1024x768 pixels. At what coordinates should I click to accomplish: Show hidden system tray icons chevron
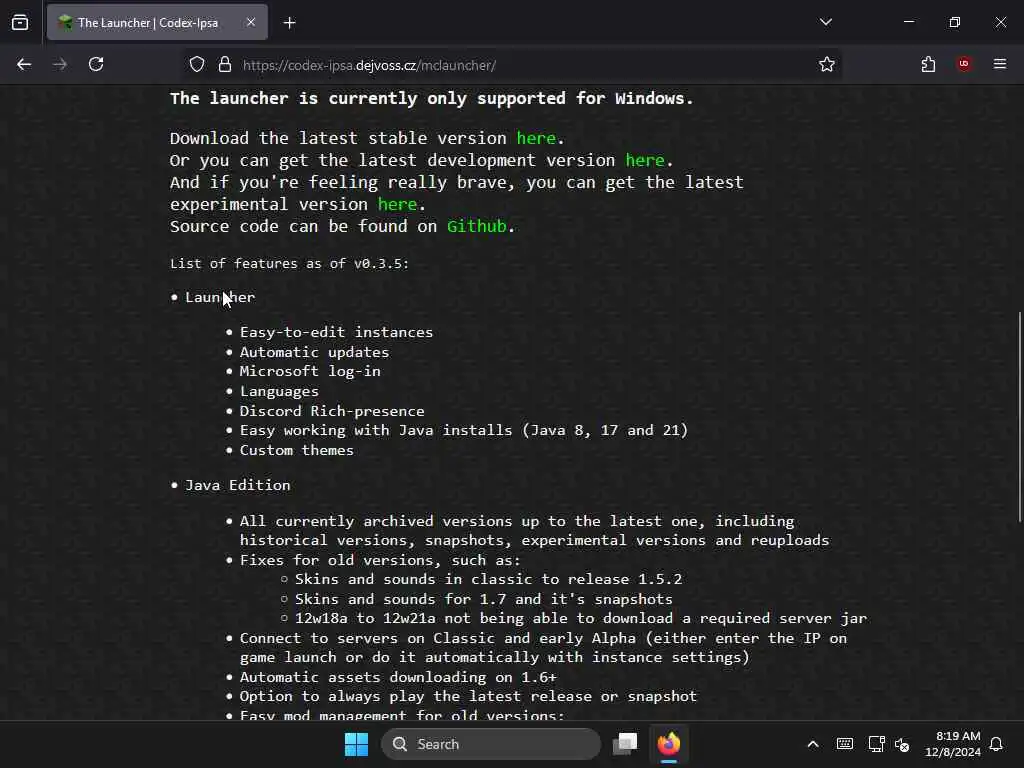[813, 744]
